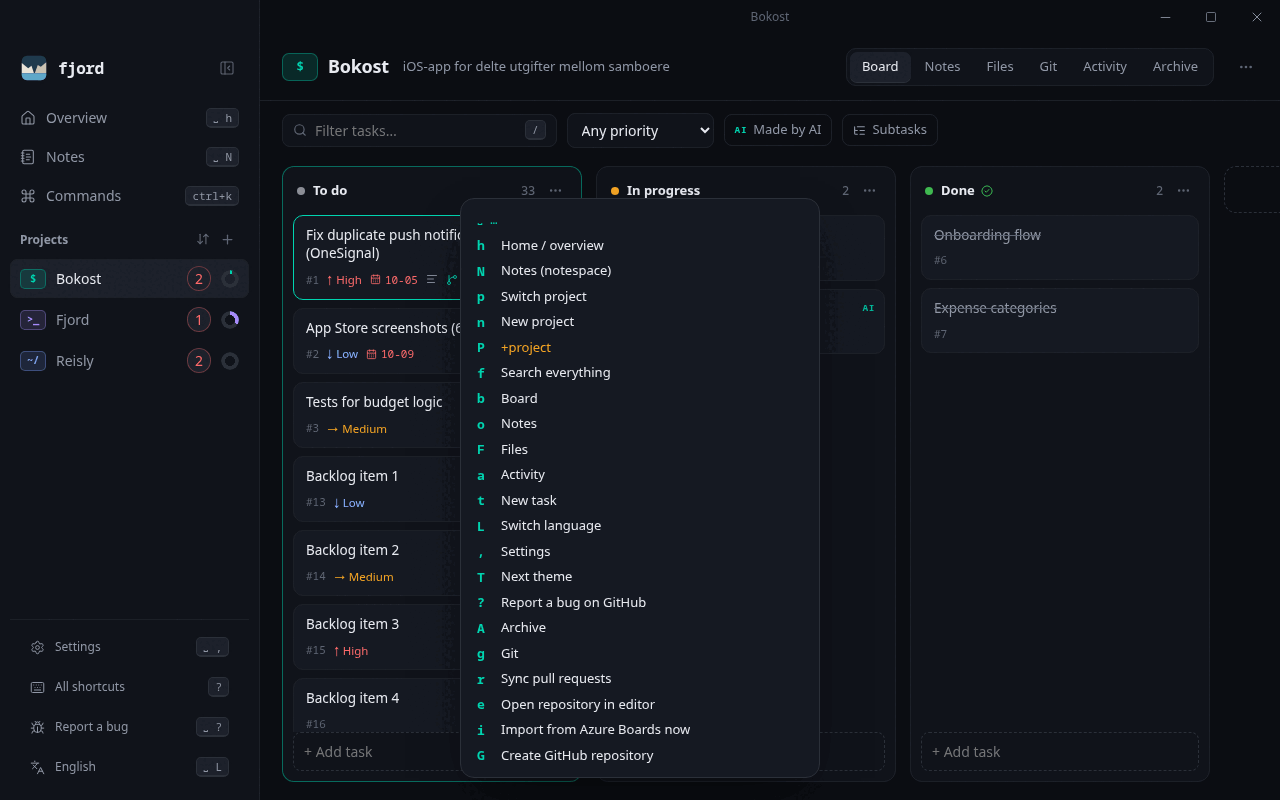Click Add task in the To do column
Image resolution: width=1280 pixels, height=800 pixels.
click(376, 752)
